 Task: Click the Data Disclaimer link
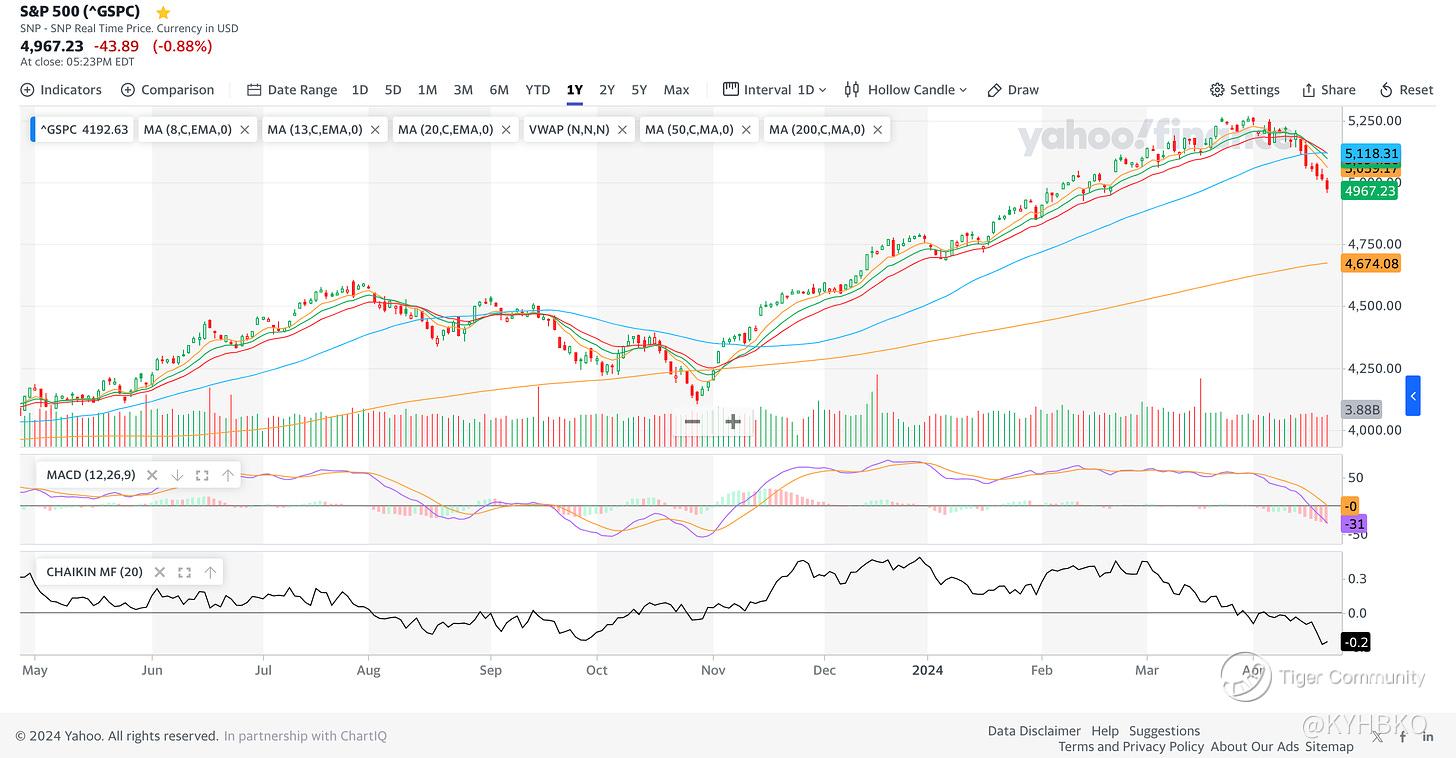tap(1034, 731)
